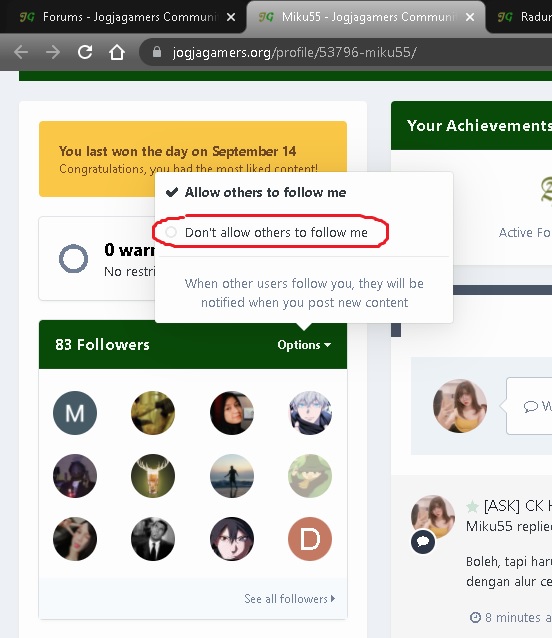Viewport: 552px width, 638px height.
Task: Click the Active Fo rank label
Action: pos(525,232)
